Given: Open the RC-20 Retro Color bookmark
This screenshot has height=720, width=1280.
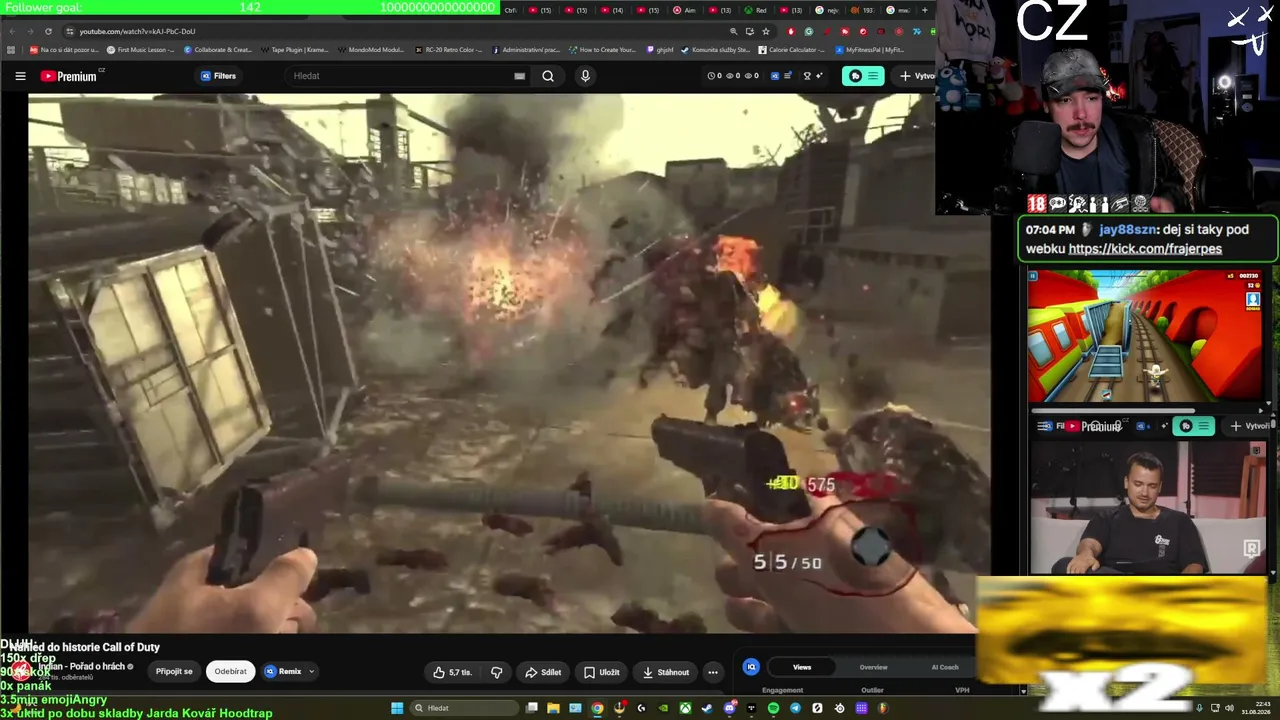Looking at the screenshot, I should point(448,50).
